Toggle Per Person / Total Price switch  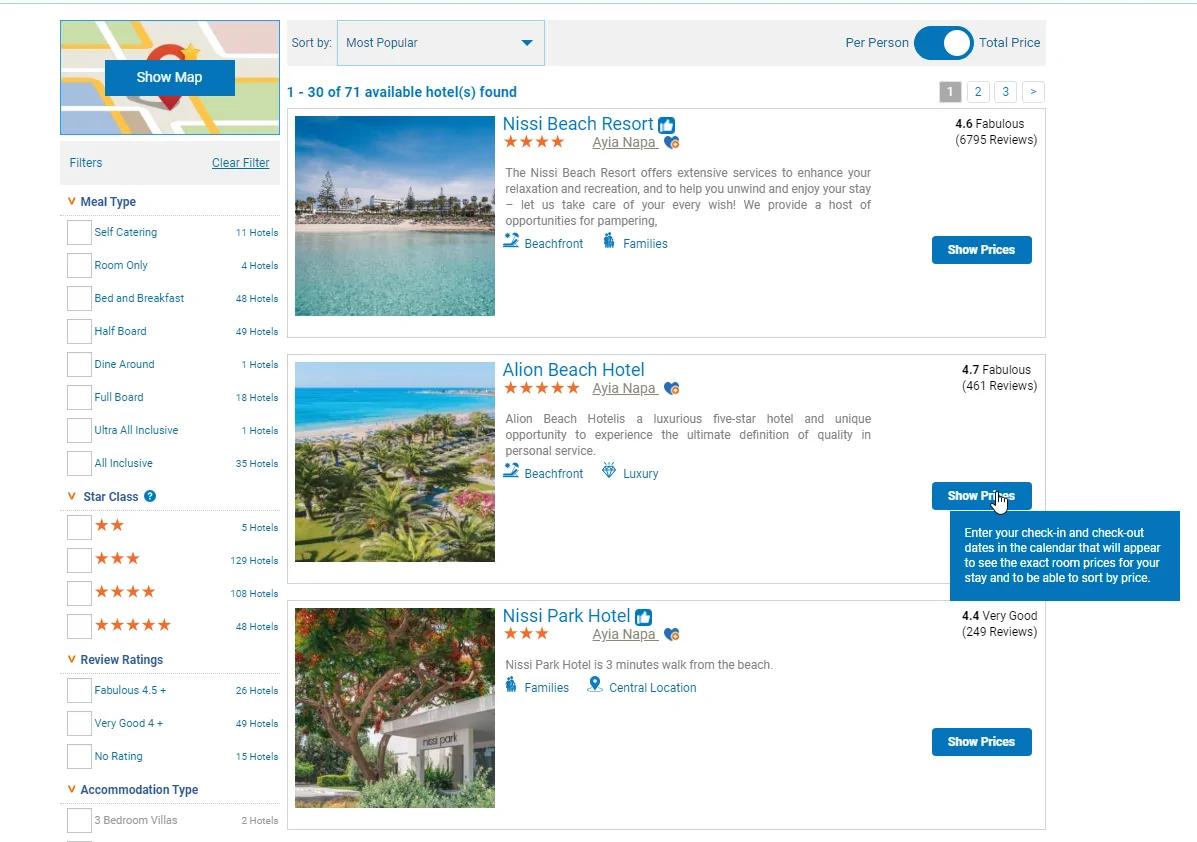(x=943, y=43)
